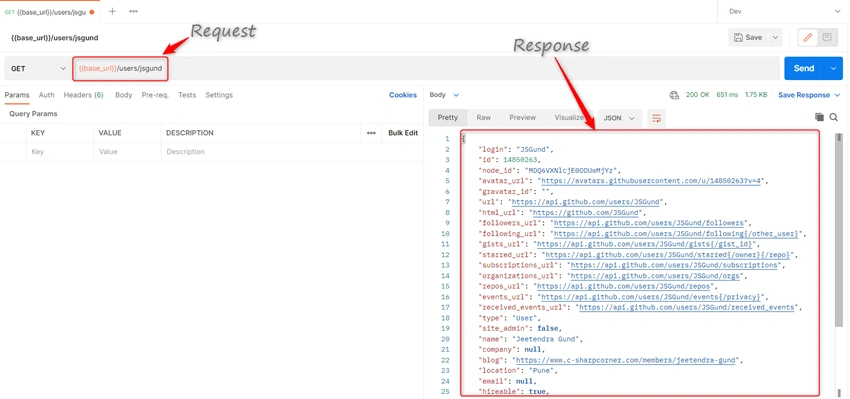The width and height of the screenshot is (850, 399).
Task: Open the followers_url link
Action: tap(649, 223)
